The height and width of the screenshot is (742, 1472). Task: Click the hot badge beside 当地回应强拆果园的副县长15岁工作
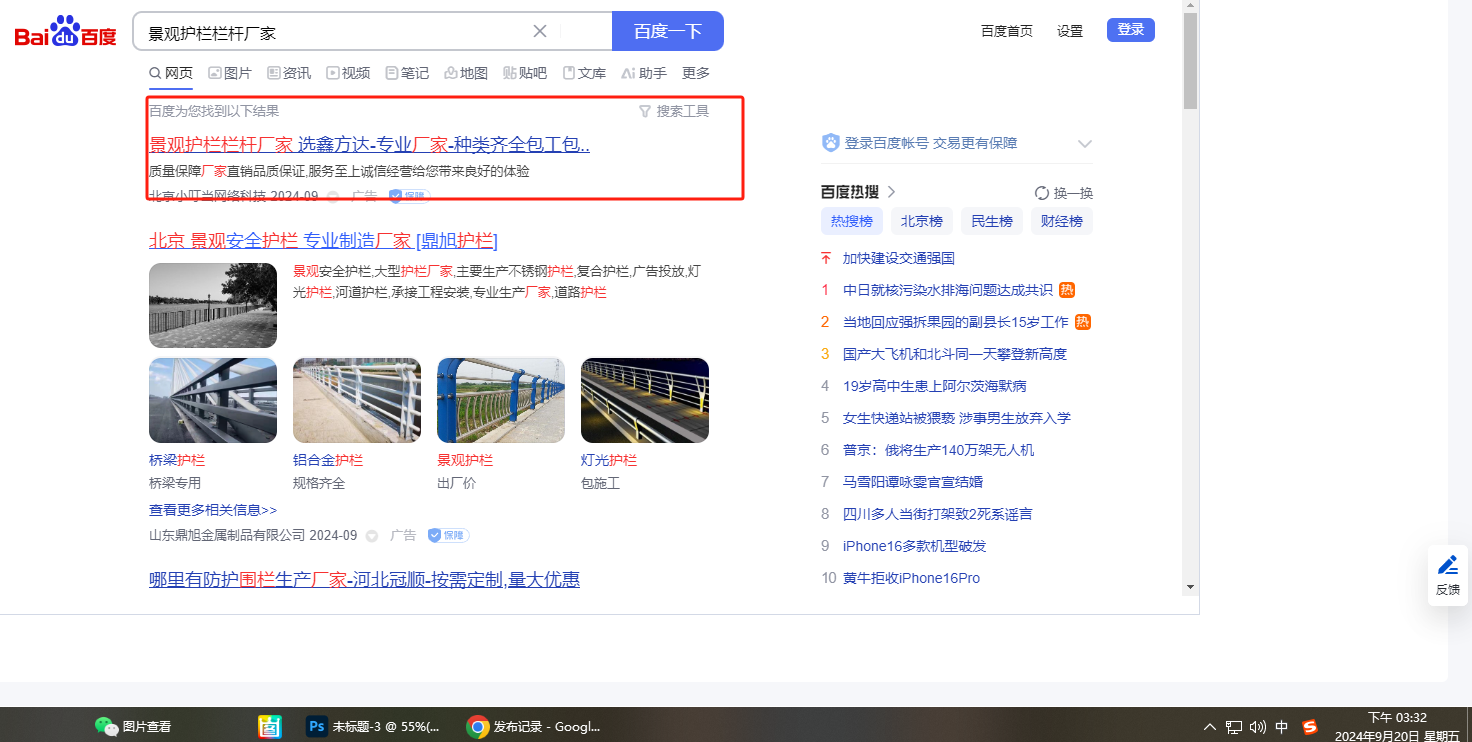pos(1083,322)
